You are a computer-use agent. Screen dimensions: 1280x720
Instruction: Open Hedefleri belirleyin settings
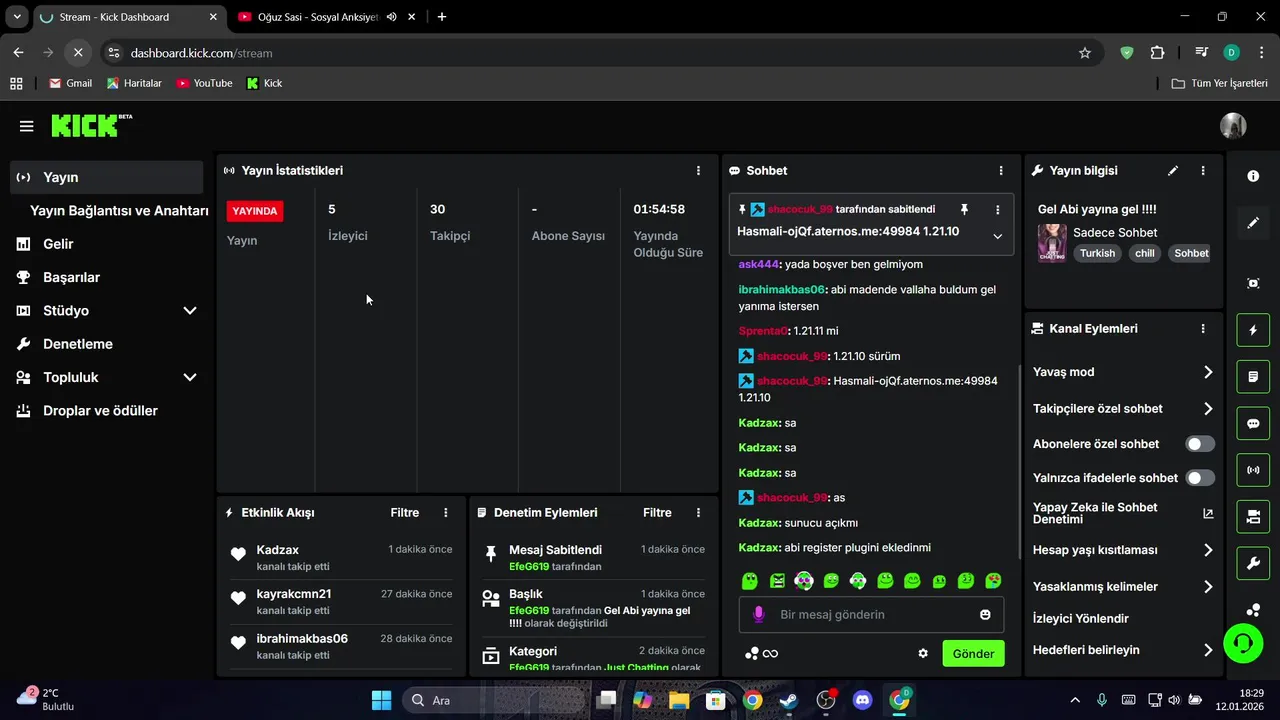tap(1123, 650)
